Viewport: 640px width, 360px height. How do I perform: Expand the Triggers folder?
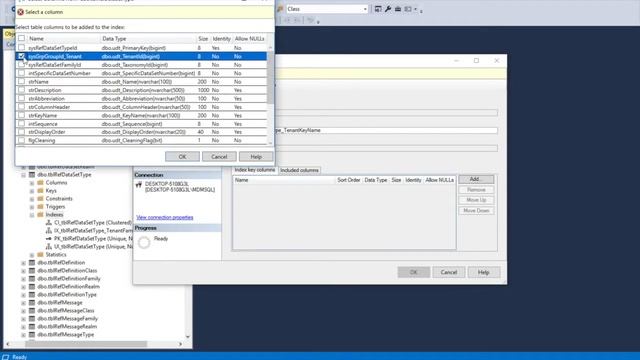(x=32, y=207)
